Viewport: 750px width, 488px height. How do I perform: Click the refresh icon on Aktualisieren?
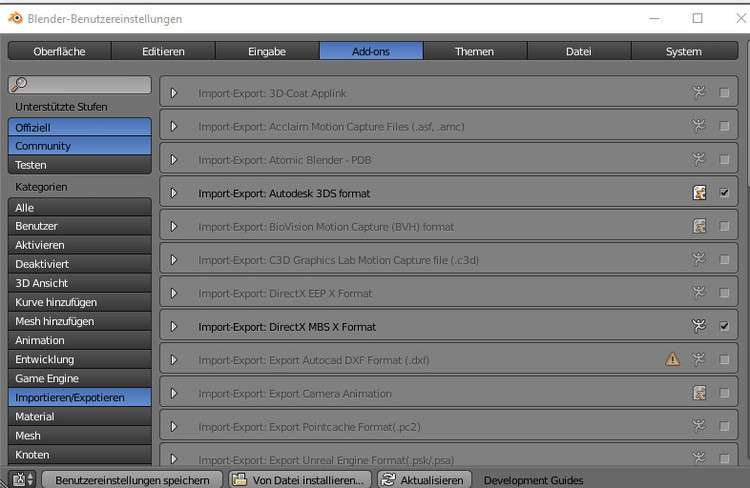tap(388, 479)
